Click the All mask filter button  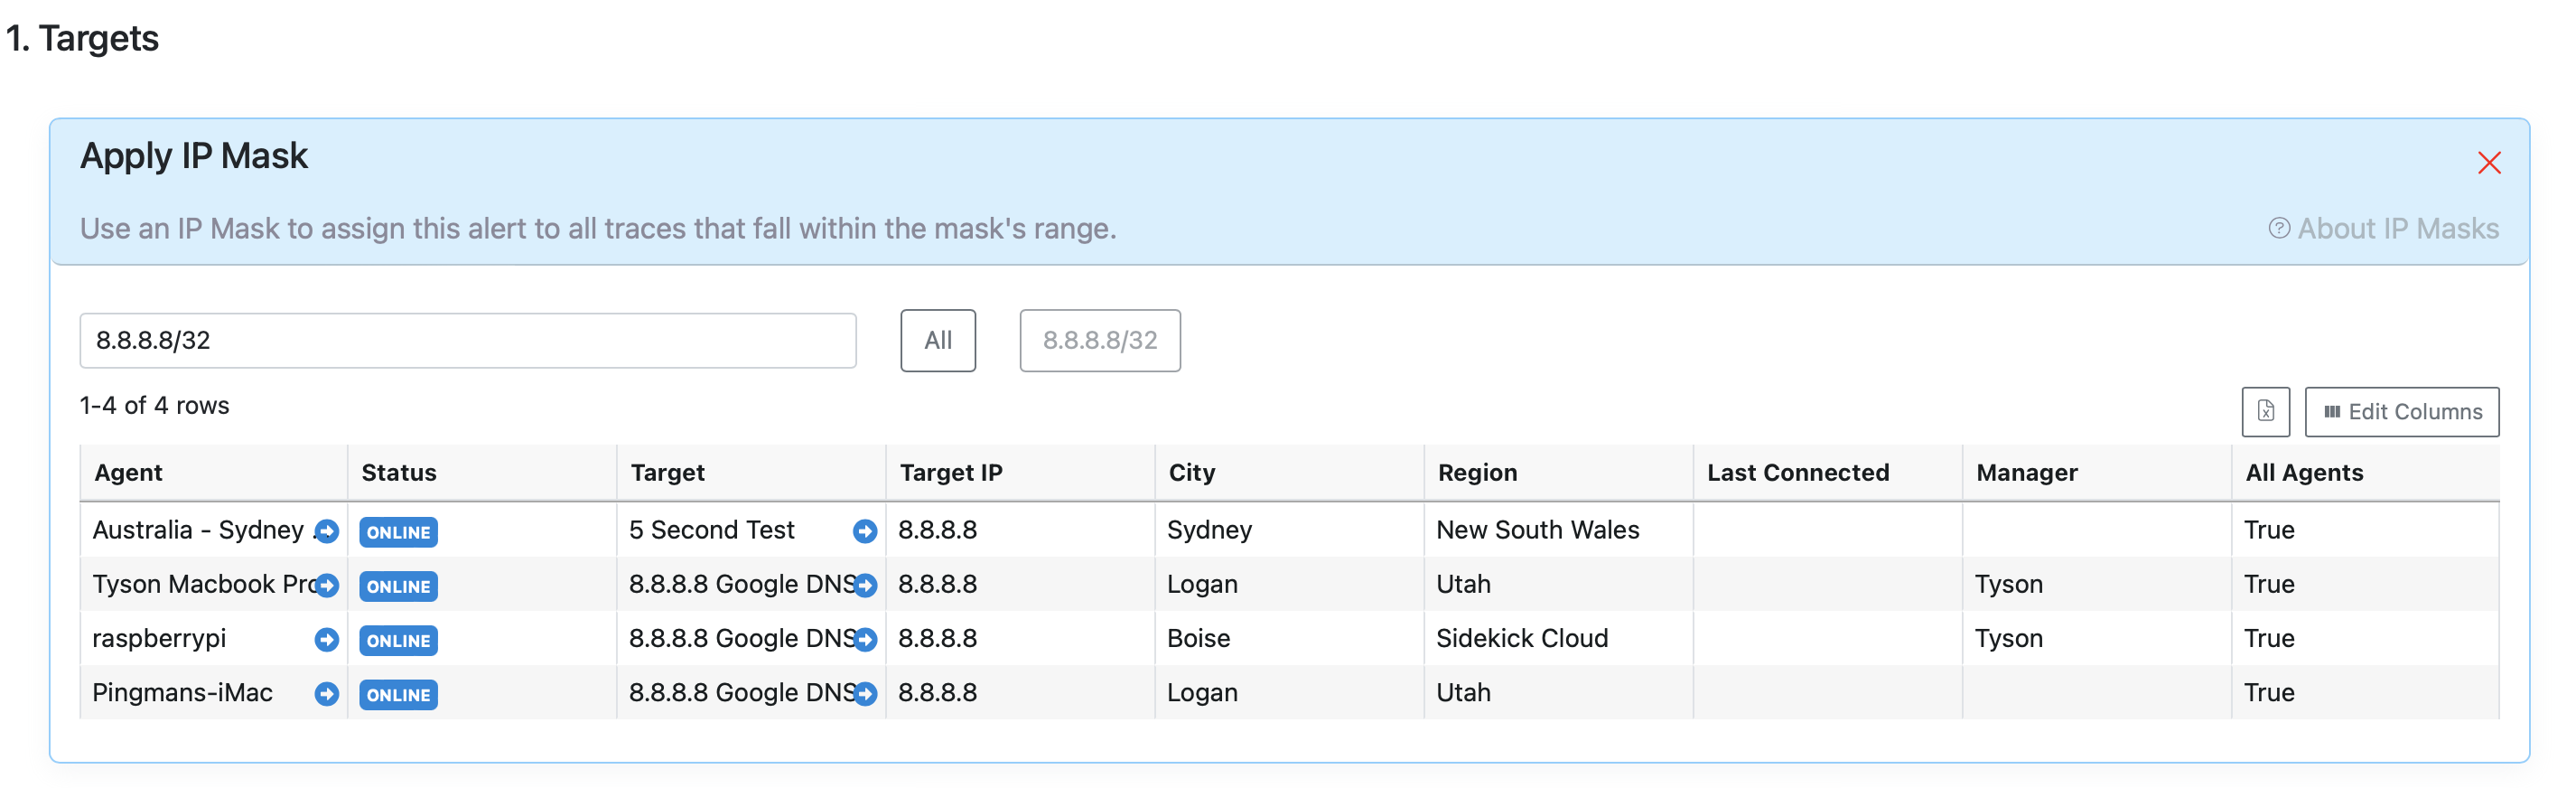tap(938, 340)
